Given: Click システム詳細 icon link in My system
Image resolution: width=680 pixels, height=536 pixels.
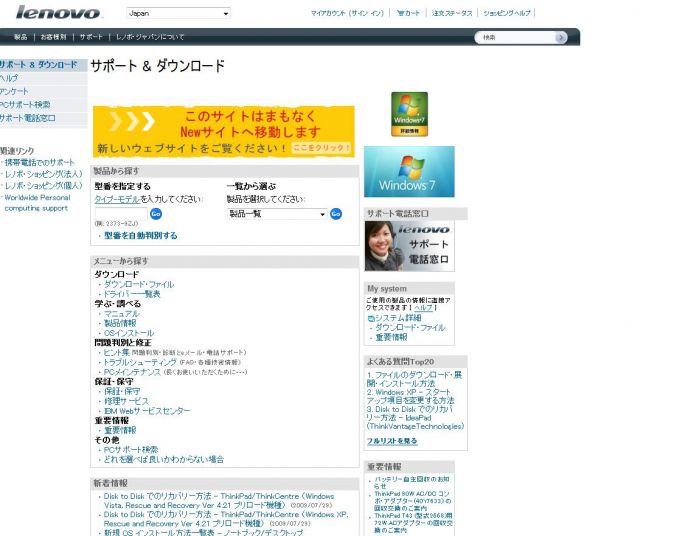Looking at the screenshot, I should click(395, 318).
